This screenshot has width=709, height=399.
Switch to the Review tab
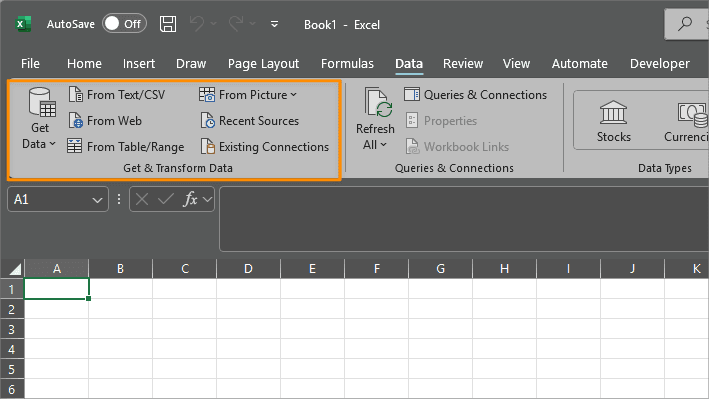point(463,64)
